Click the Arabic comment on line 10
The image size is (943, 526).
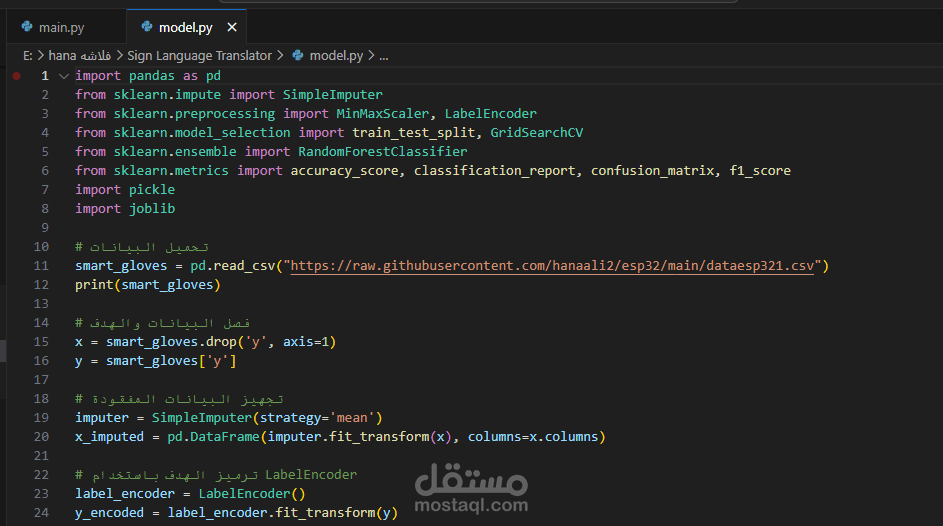142,247
